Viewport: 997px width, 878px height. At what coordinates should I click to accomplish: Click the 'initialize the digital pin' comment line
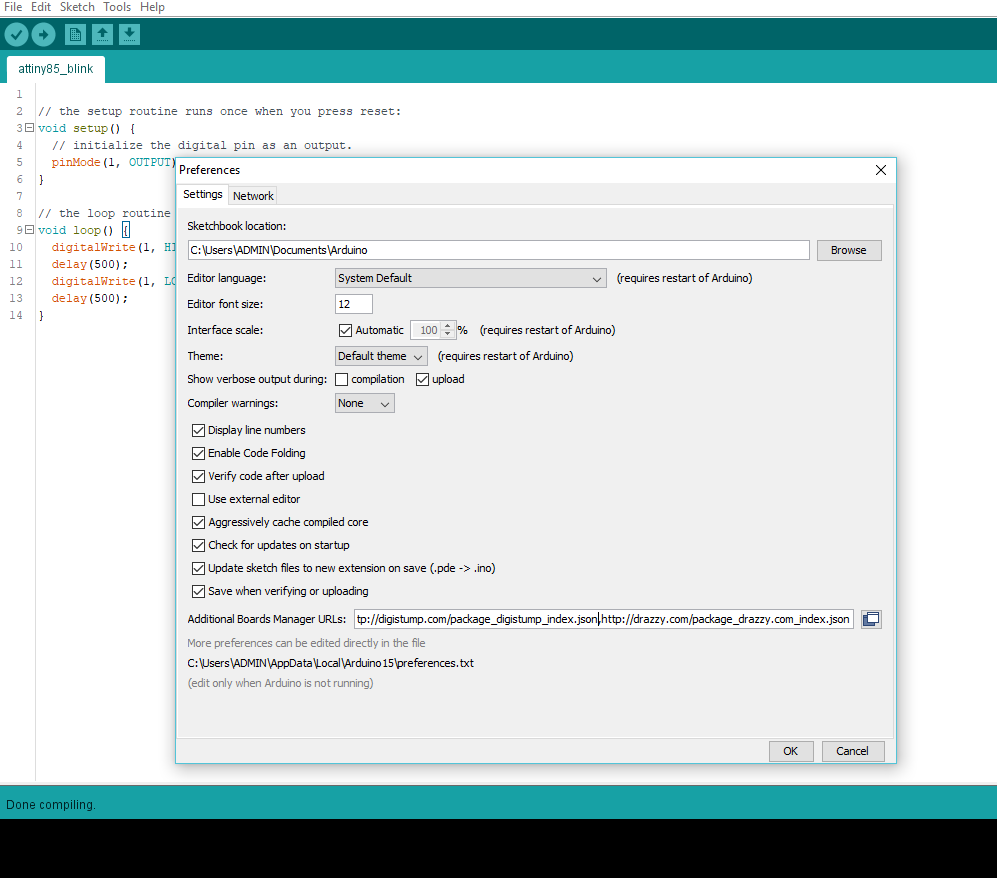coord(202,146)
